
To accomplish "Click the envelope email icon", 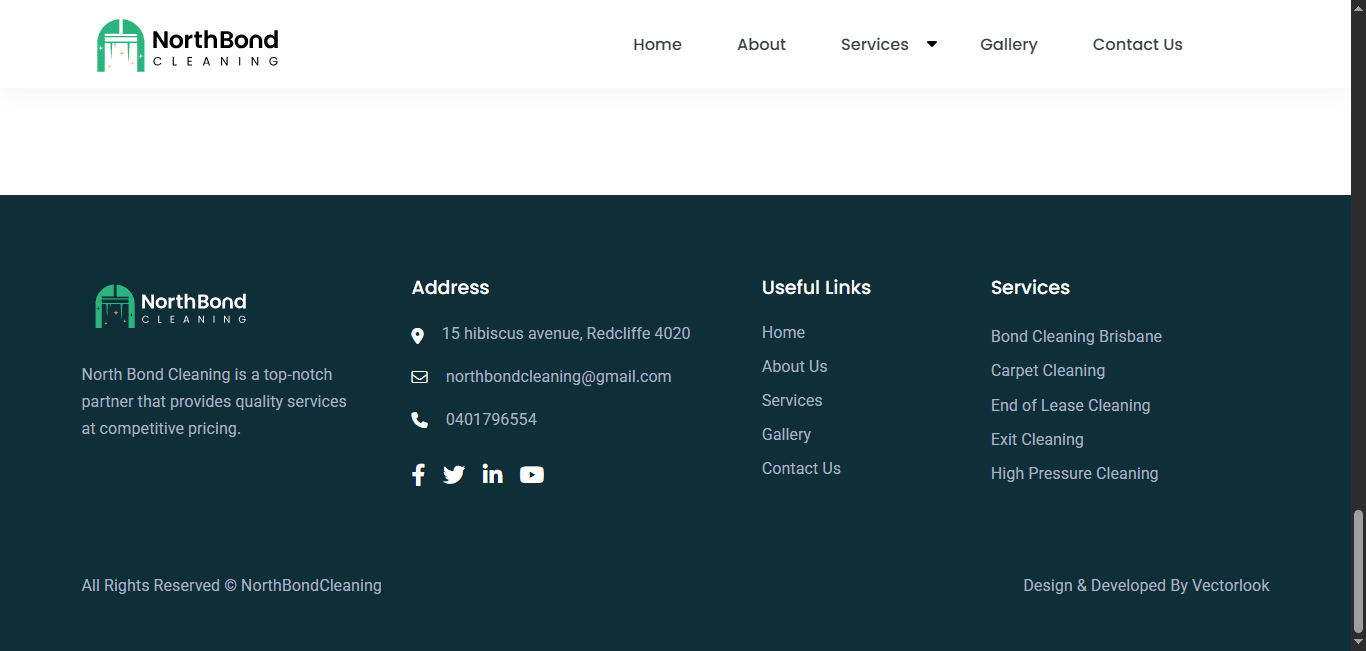I will [x=419, y=377].
